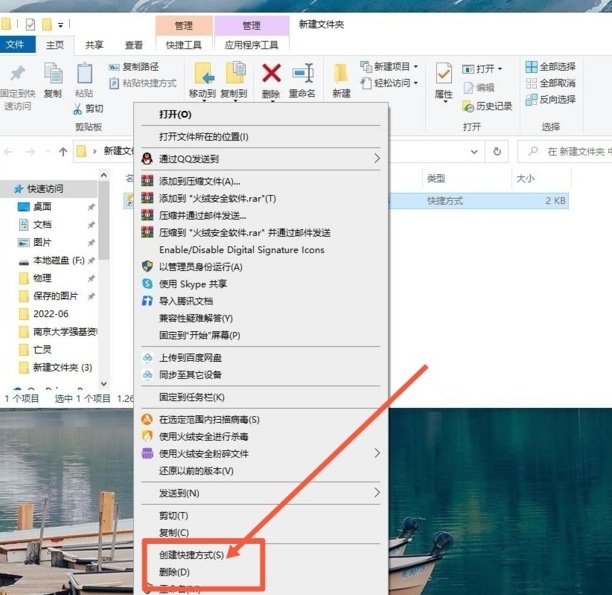Click the Move to (移动到) ribbon icon
Viewport: 612px width, 595px height.
[x=203, y=74]
